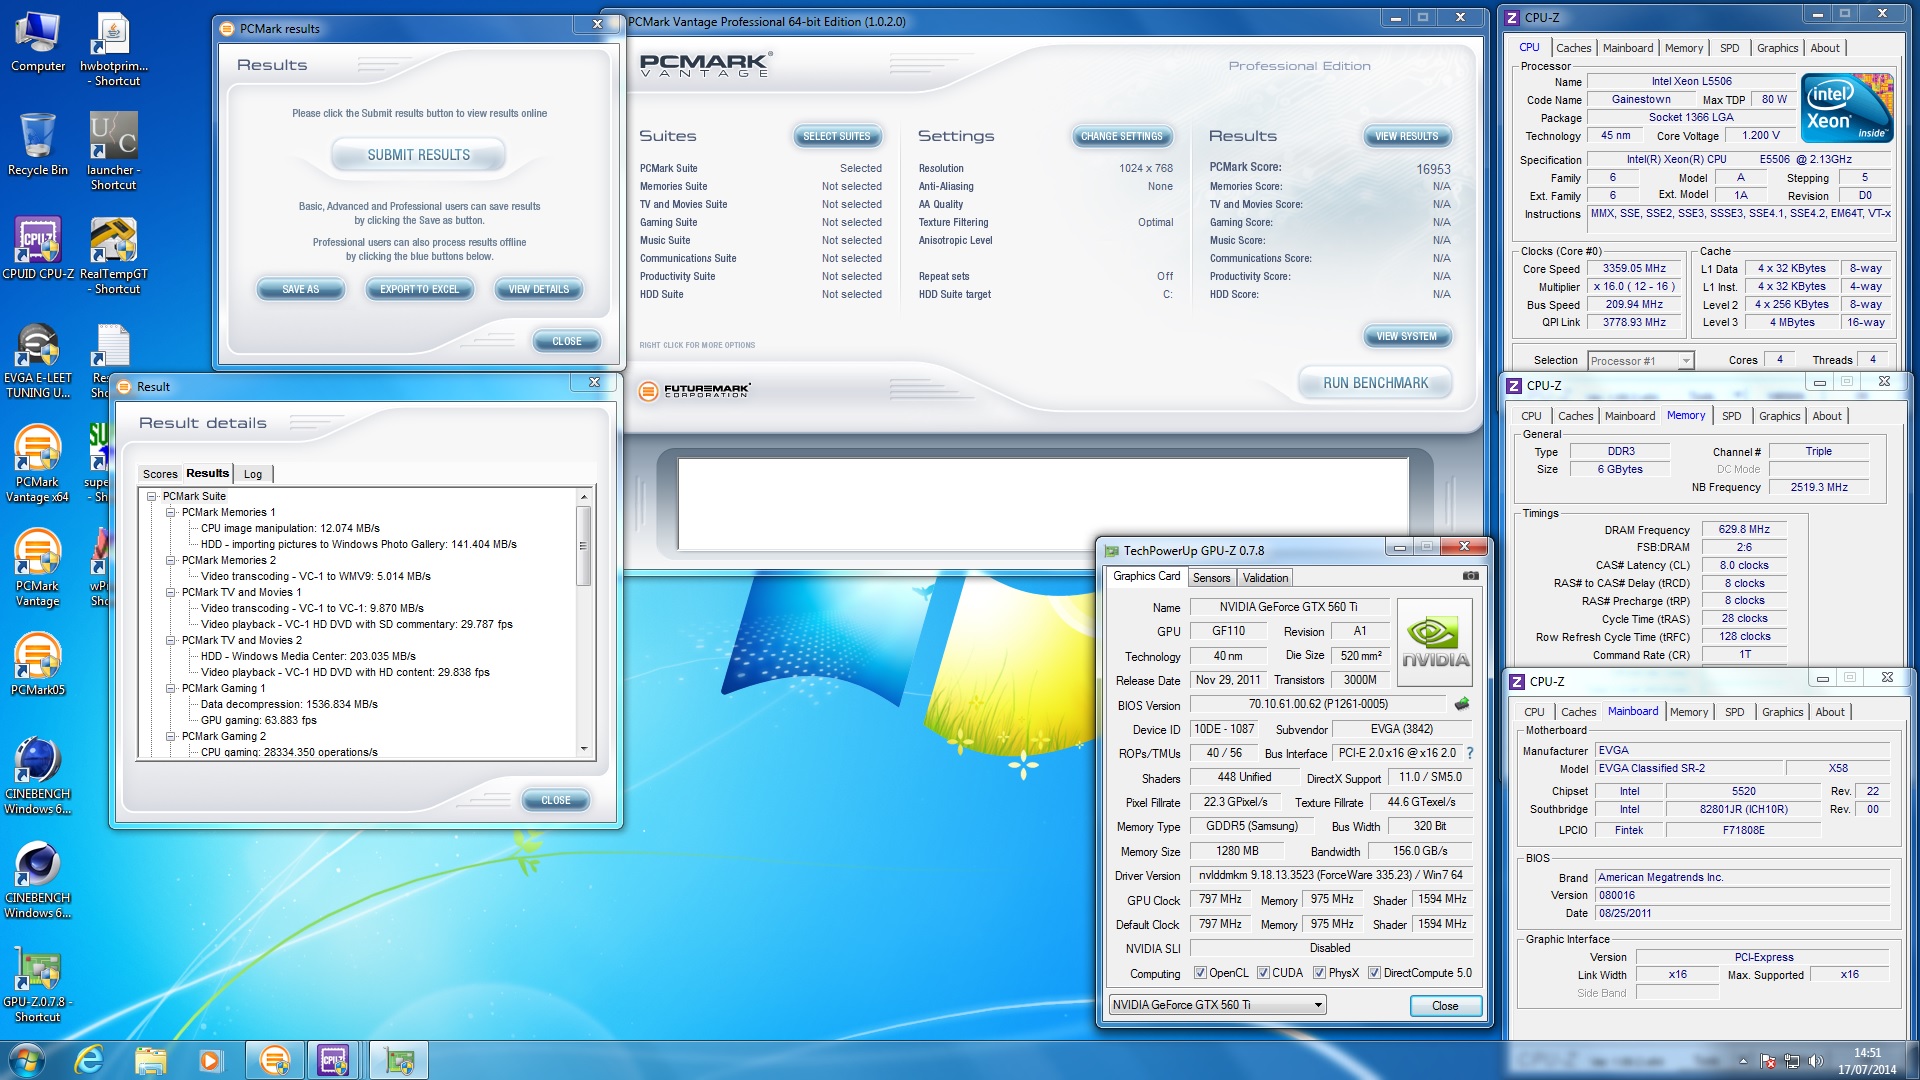This screenshot has width=1920, height=1080.
Task: Toggle the CUDA checkbox in GPU-Z
Action: coord(1263,972)
